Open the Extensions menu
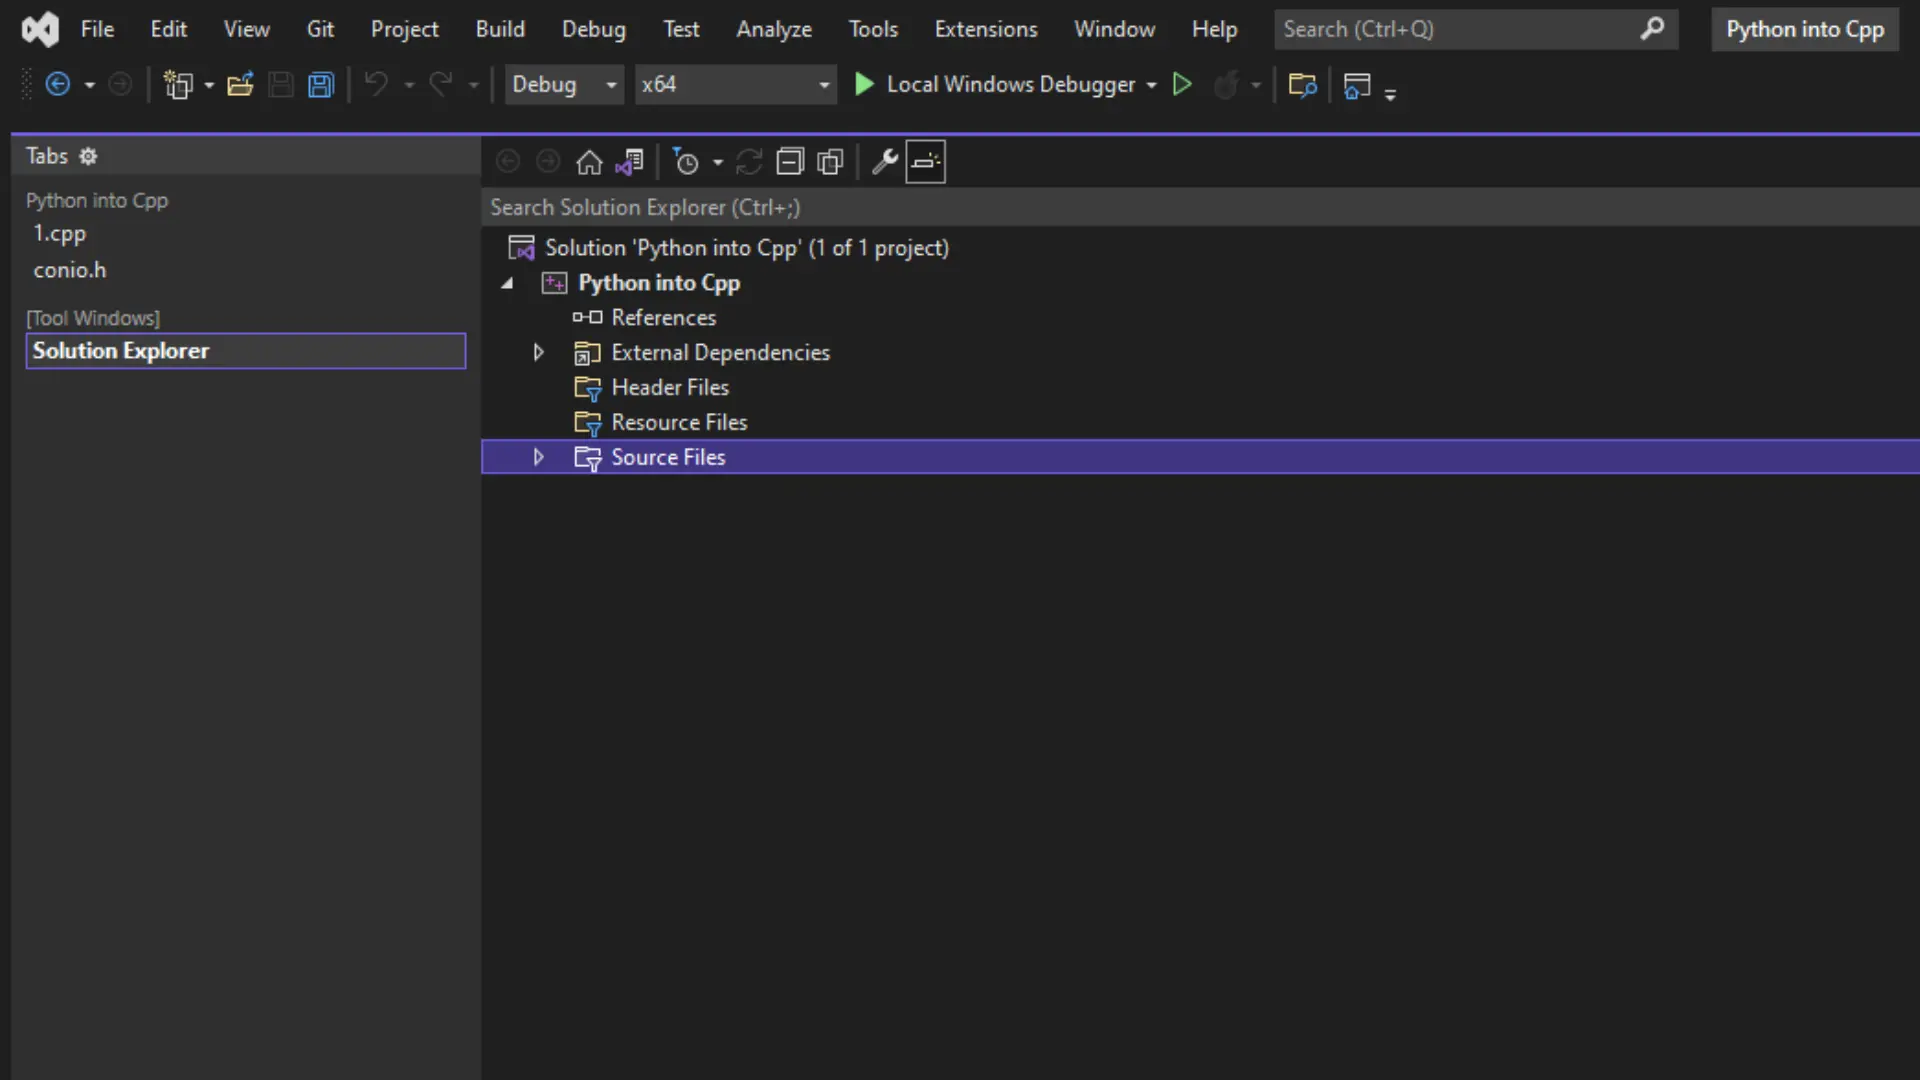The image size is (1920, 1080). pos(986,30)
